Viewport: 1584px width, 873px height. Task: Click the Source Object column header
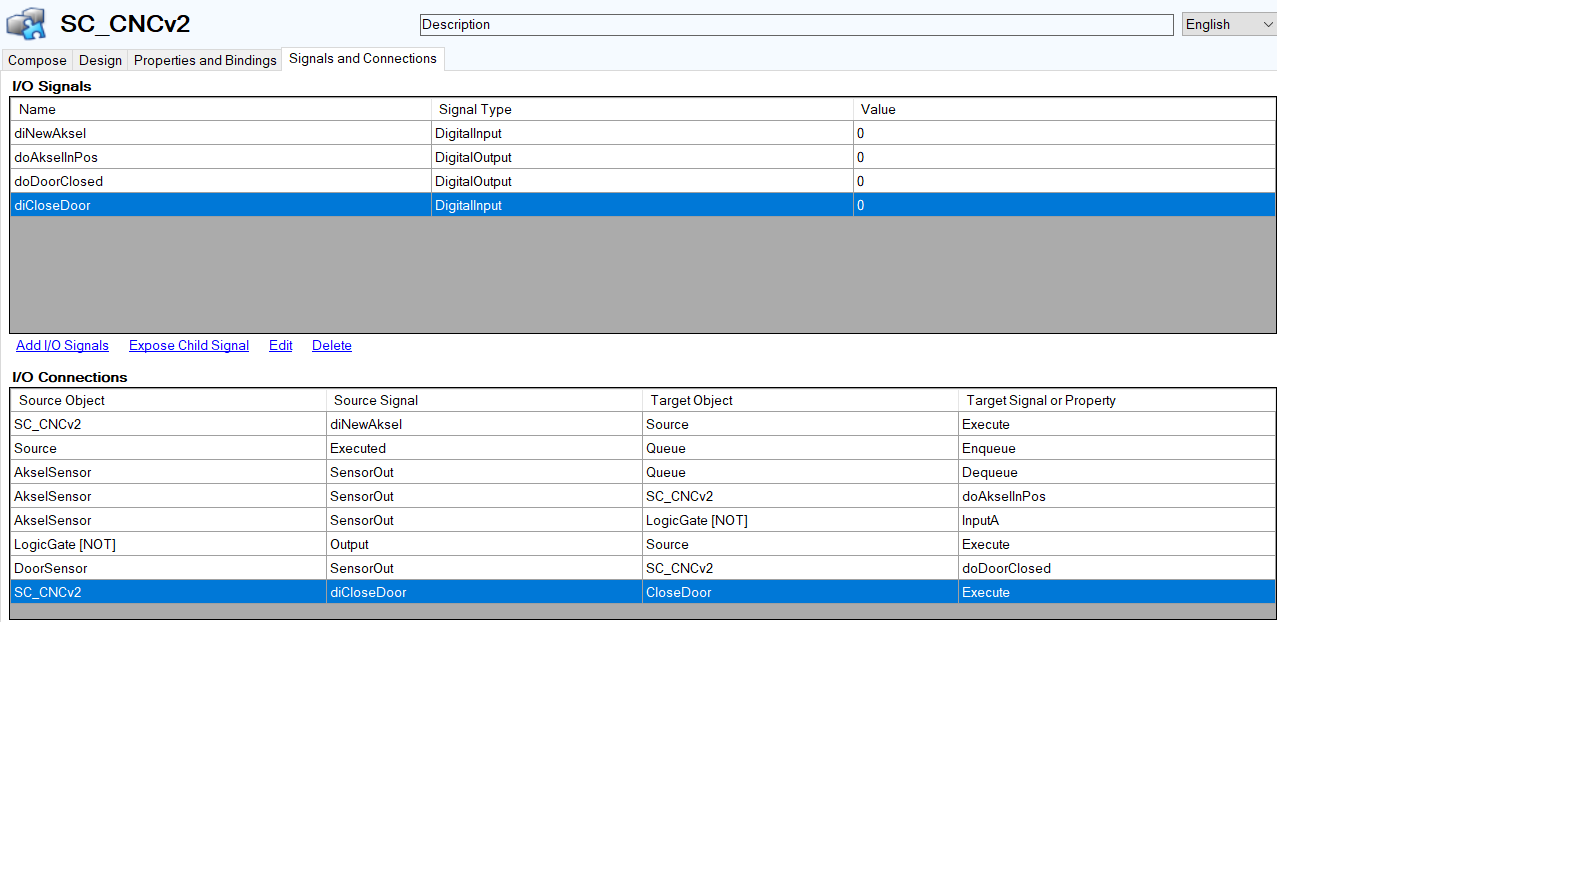pyautogui.click(x=168, y=400)
